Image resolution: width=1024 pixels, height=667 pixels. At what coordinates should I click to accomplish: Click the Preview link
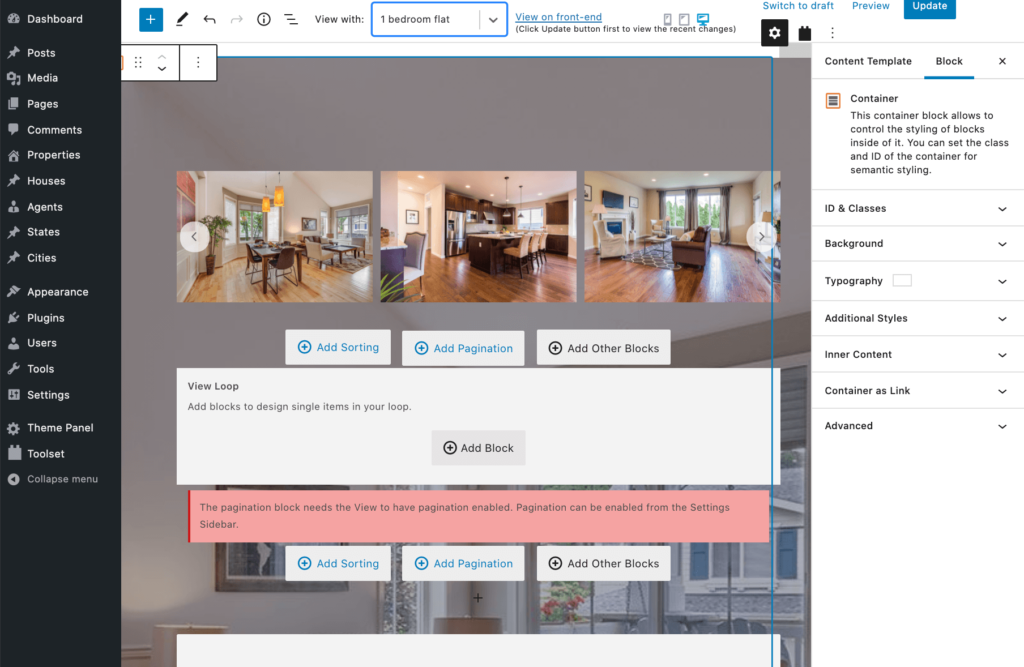(871, 6)
